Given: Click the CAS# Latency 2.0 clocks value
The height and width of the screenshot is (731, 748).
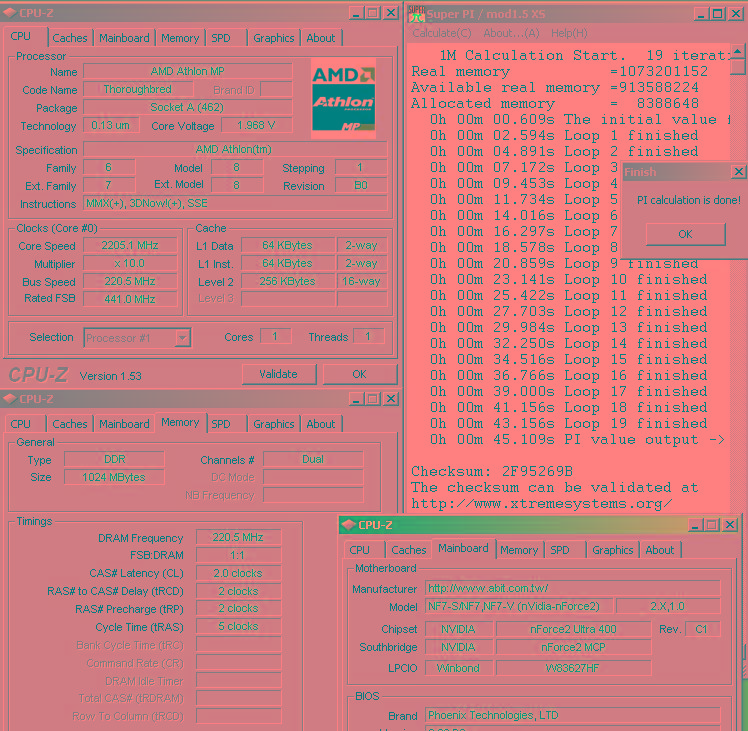Looking at the screenshot, I should (x=238, y=573).
